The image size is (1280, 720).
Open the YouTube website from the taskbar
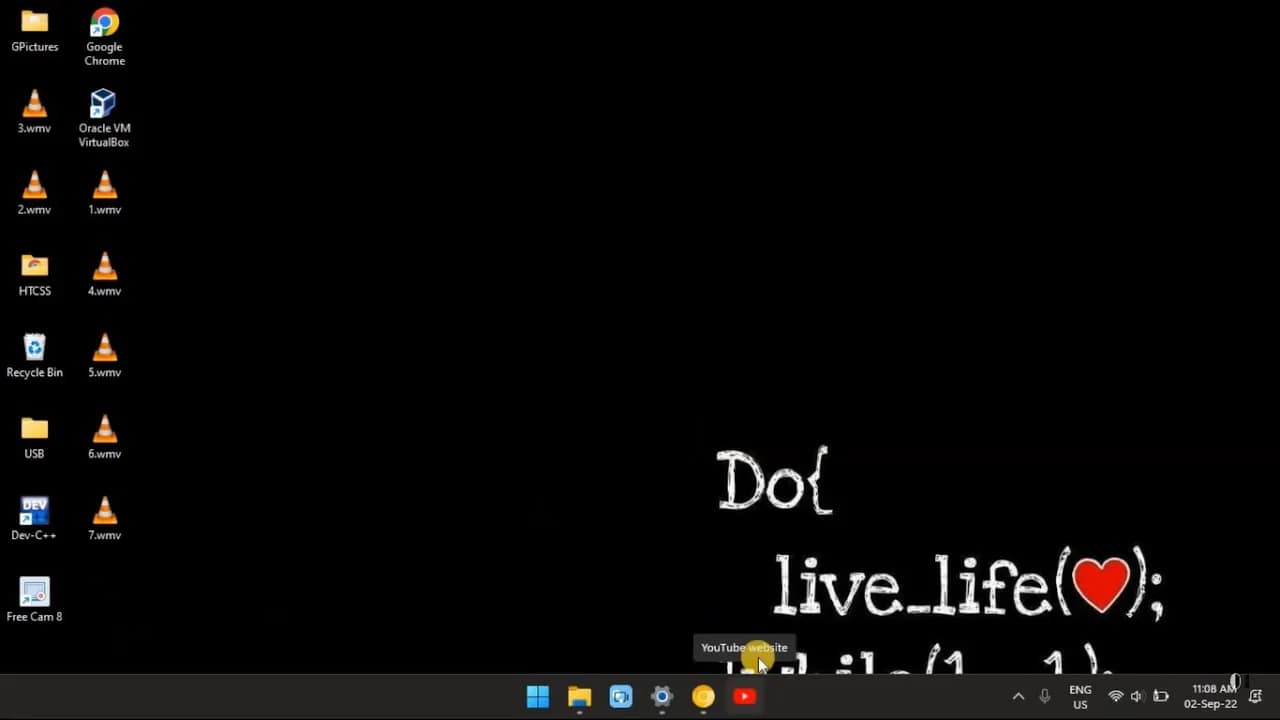(744, 696)
